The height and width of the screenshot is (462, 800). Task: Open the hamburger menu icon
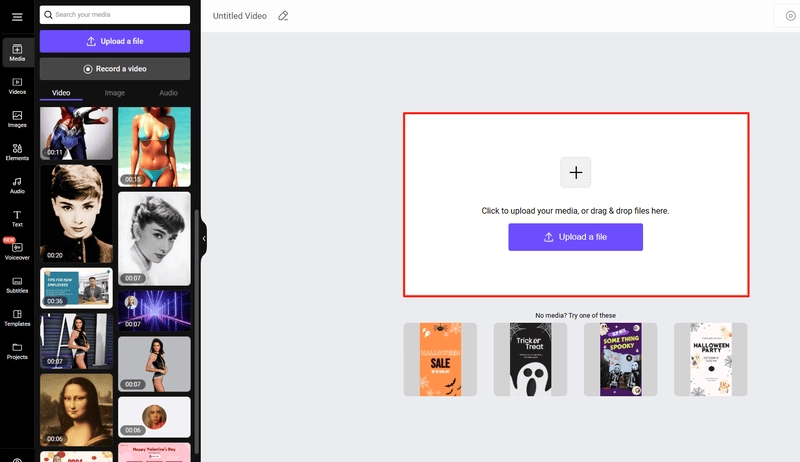click(x=17, y=17)
